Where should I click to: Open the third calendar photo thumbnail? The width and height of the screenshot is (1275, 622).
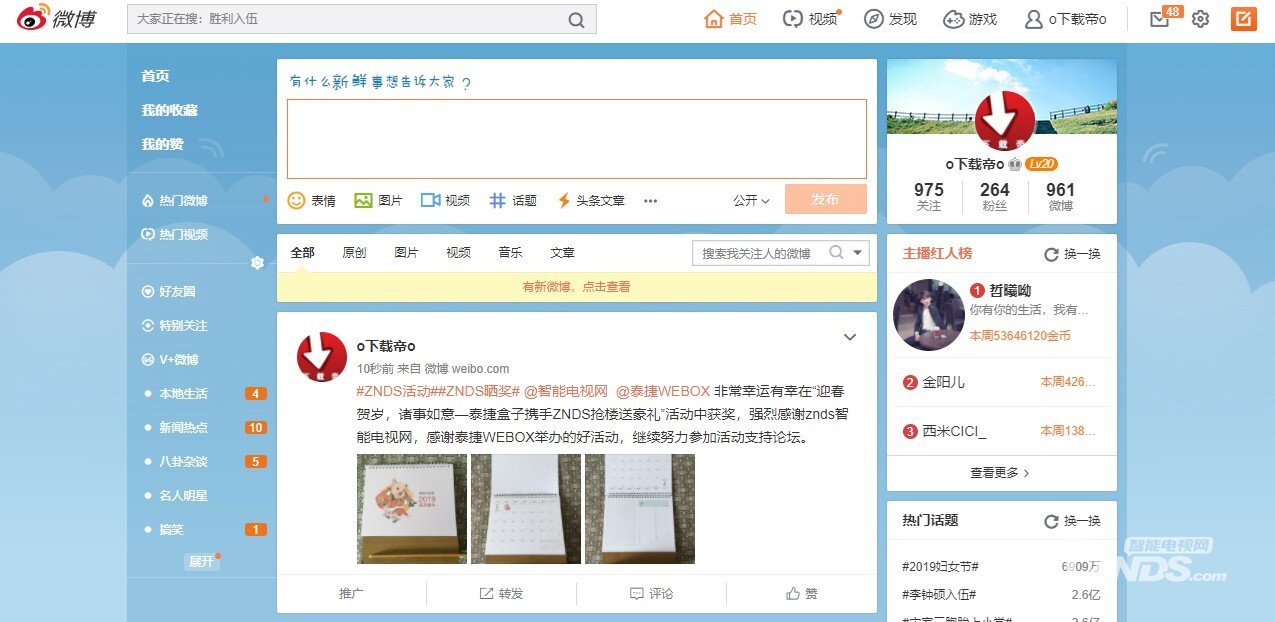pyautogui.click(x=640, y=509)
